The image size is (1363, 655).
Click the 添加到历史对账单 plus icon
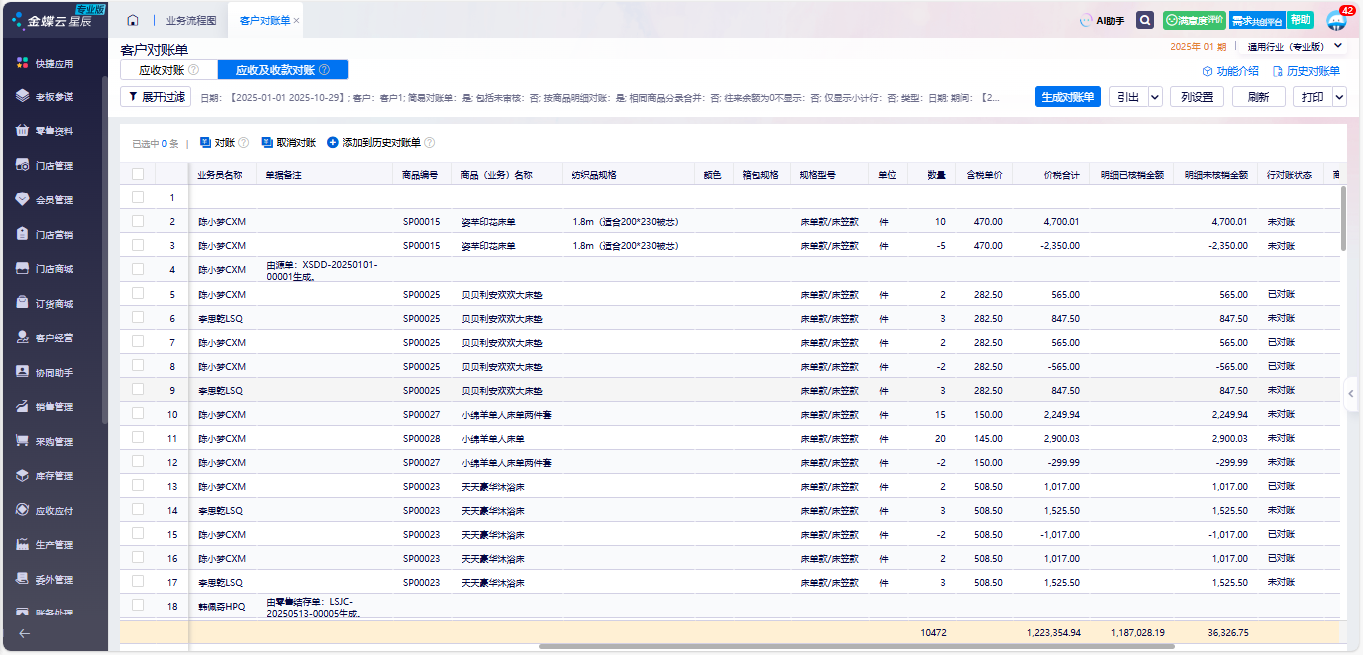333,143
